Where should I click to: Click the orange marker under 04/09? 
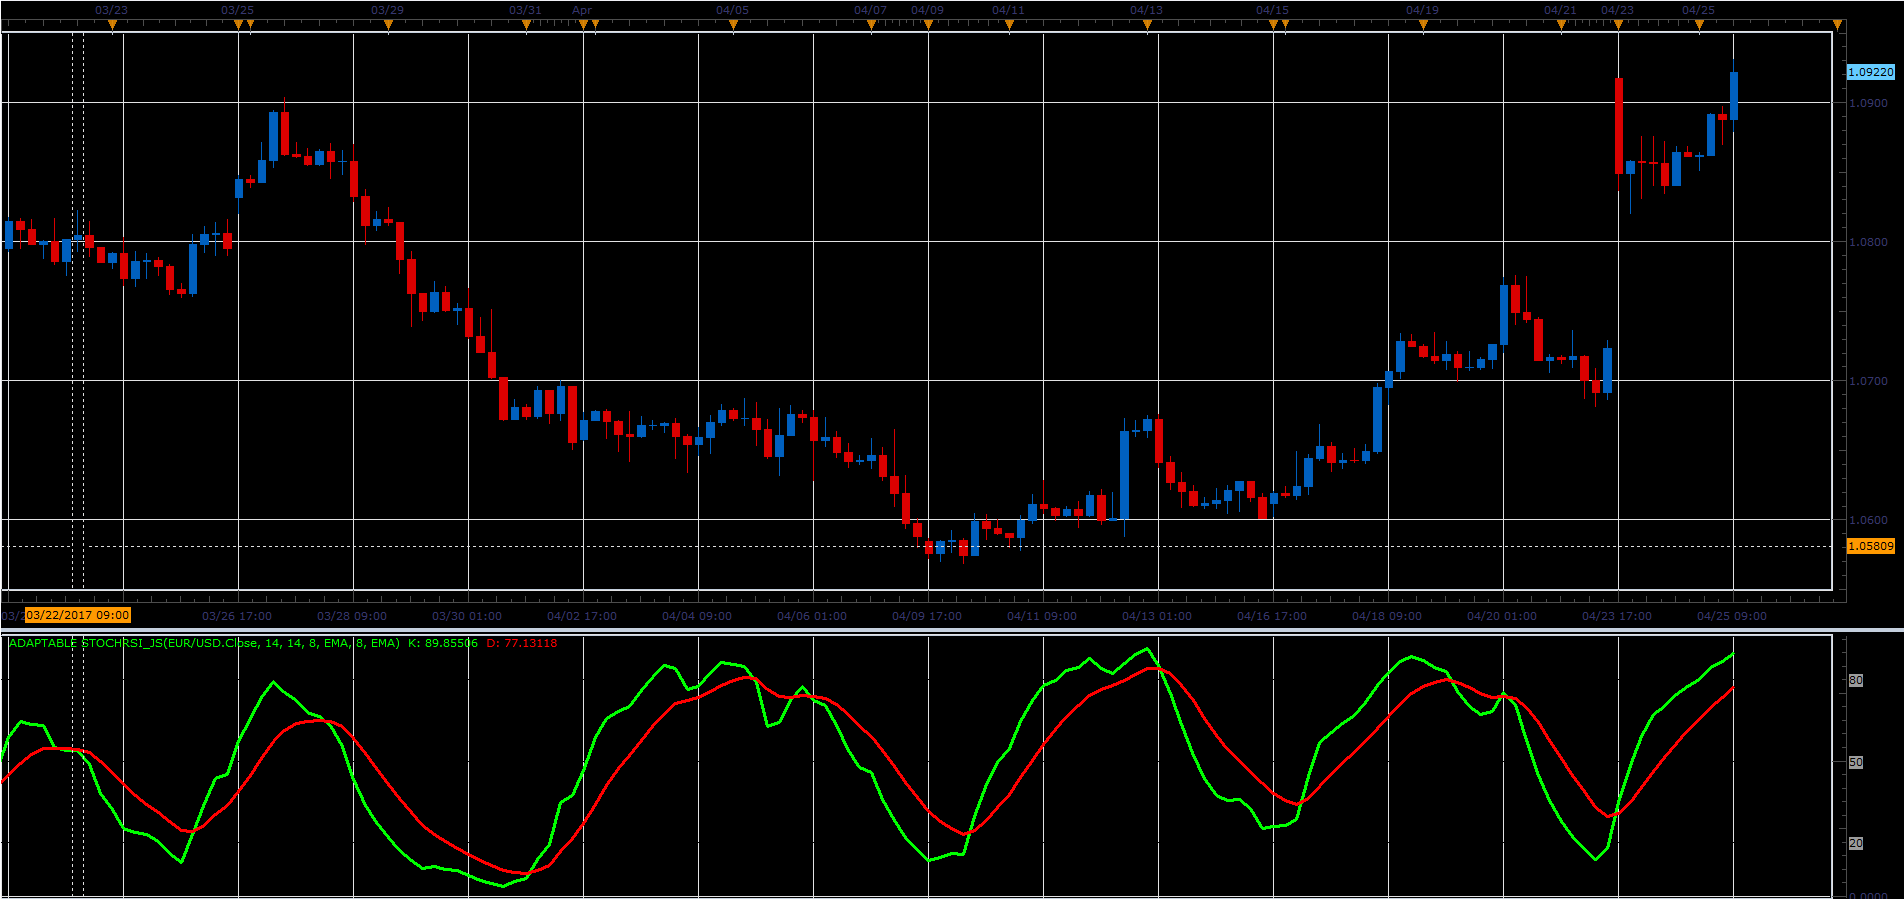click(x=928, y=24)
